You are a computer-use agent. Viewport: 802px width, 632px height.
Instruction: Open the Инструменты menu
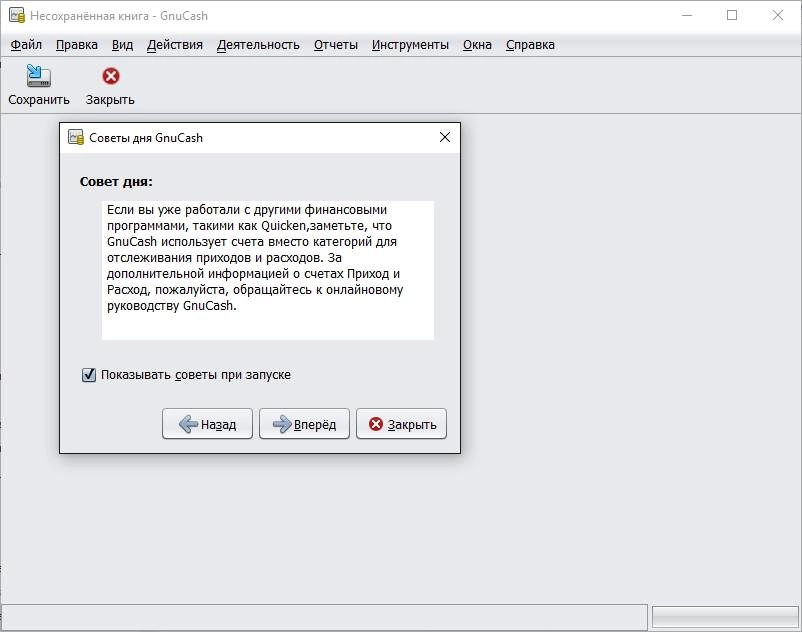410,45
